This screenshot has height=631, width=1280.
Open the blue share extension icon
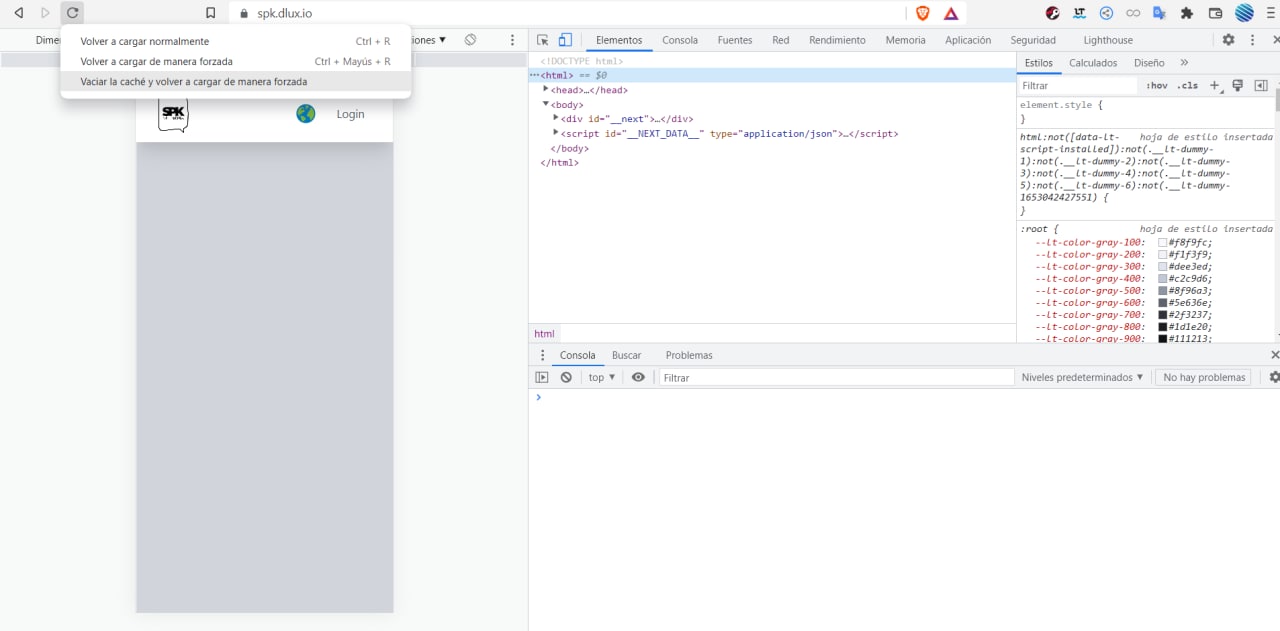[1106, 13]
